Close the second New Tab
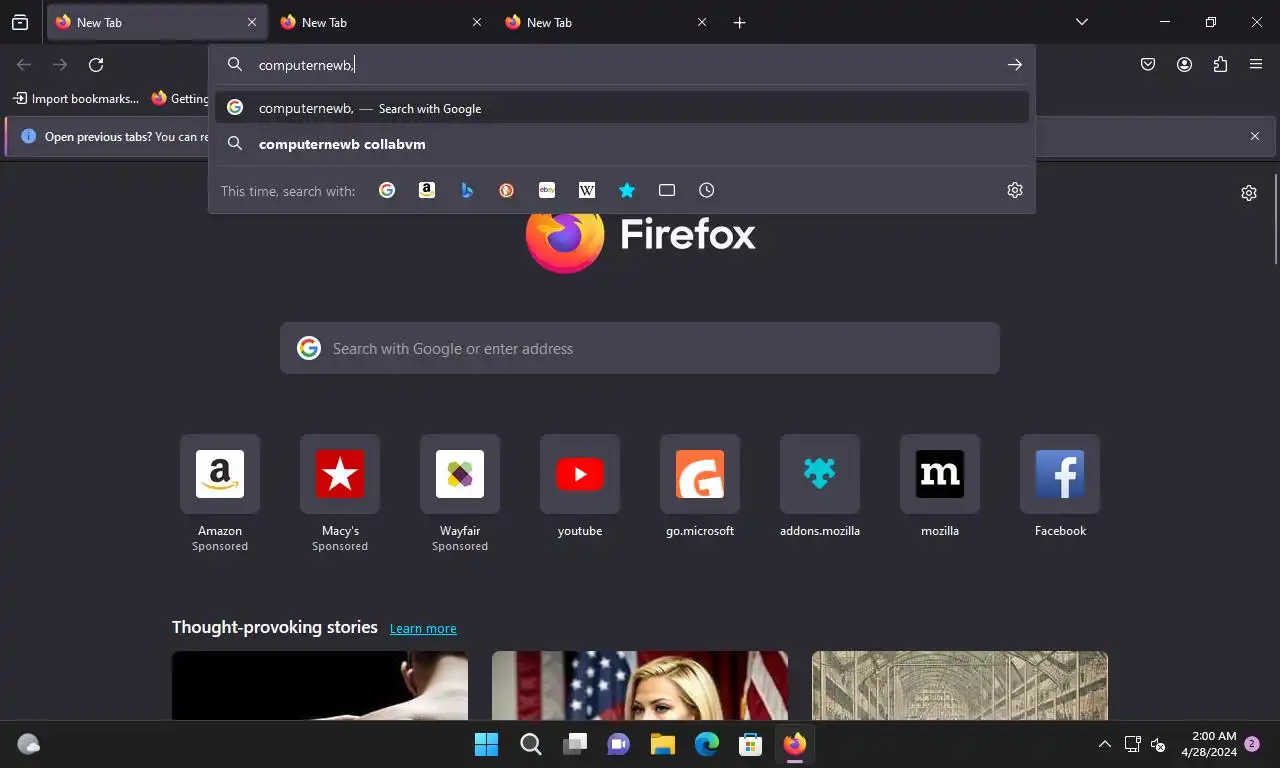 [477, 22]
